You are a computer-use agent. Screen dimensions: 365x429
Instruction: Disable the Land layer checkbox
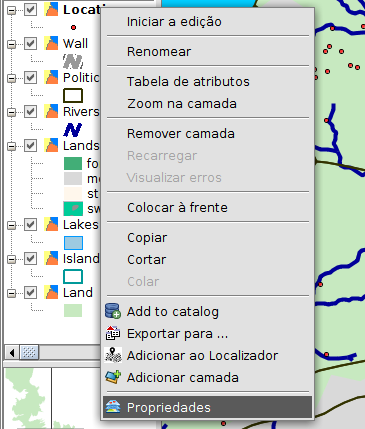click(31, 292)
